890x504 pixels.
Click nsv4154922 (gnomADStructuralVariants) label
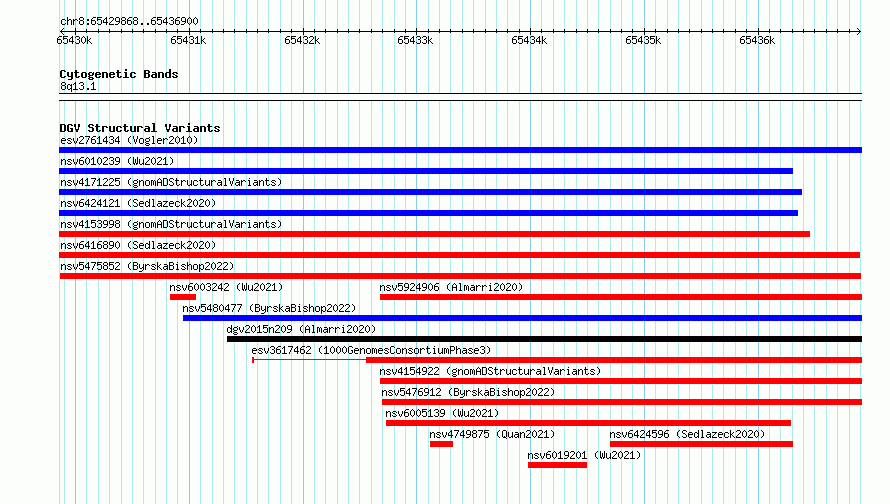[490, 371]
